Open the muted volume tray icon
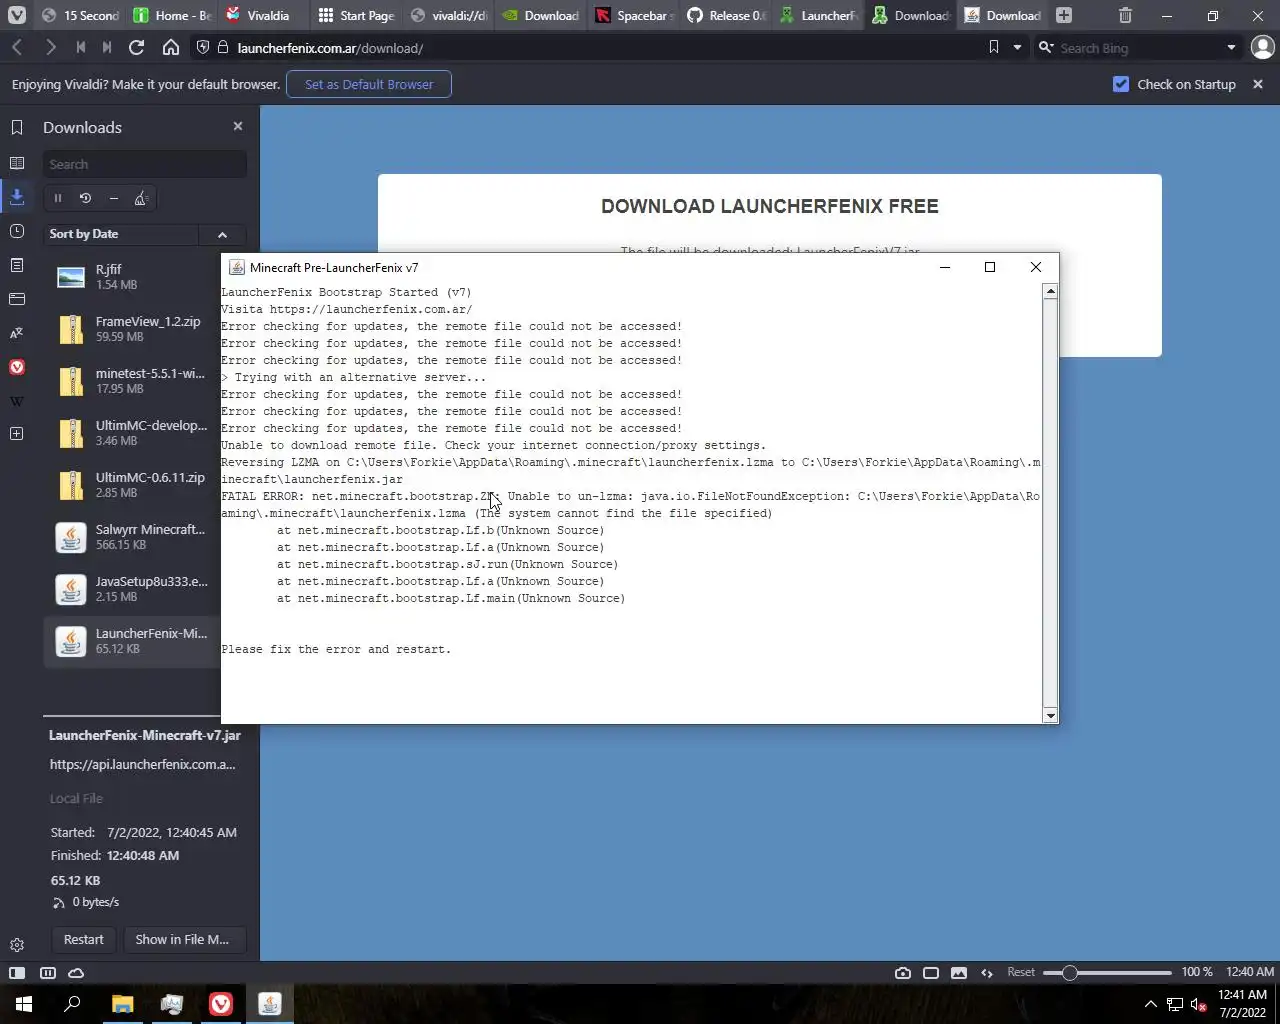The height and width of the screenshot is (1024, 1280). [1199, 1004]
